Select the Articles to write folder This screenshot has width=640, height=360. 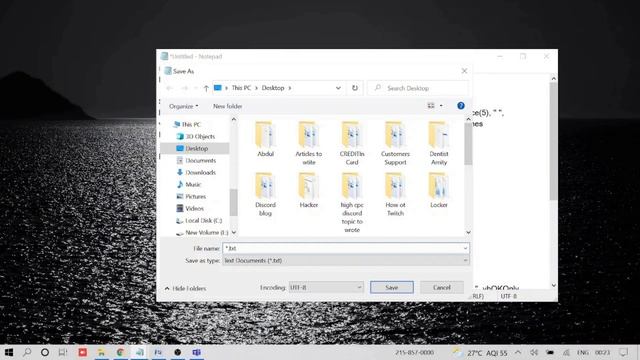[x=309, y=143]
